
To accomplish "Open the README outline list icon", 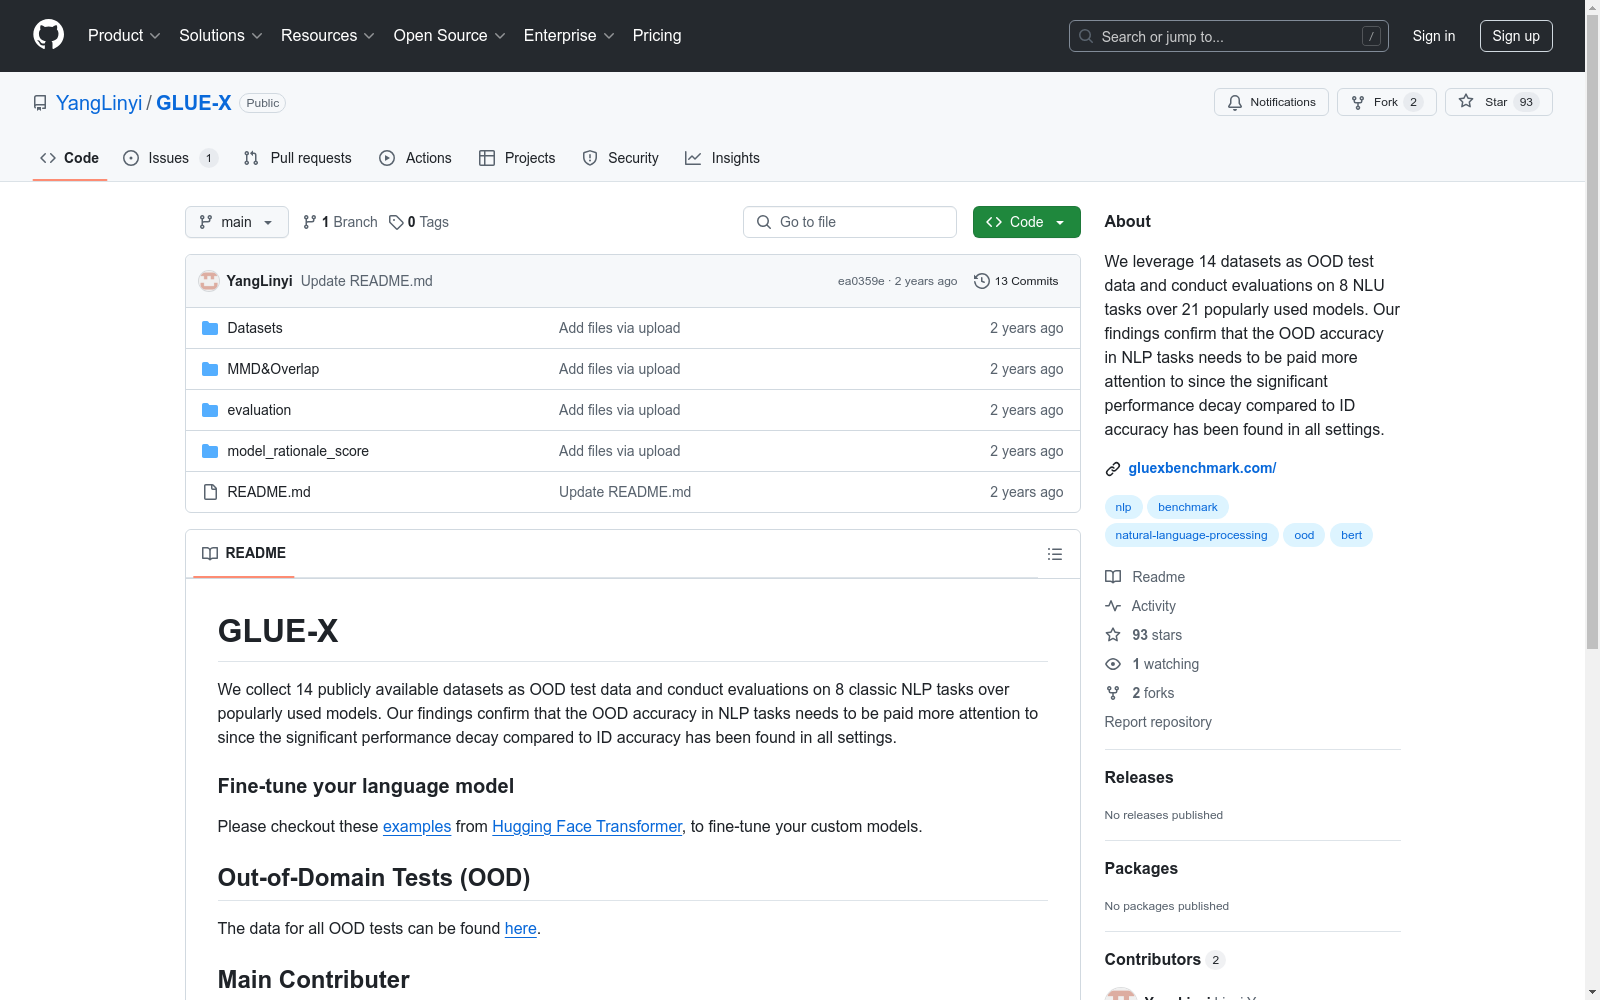I will point(1054,554).
